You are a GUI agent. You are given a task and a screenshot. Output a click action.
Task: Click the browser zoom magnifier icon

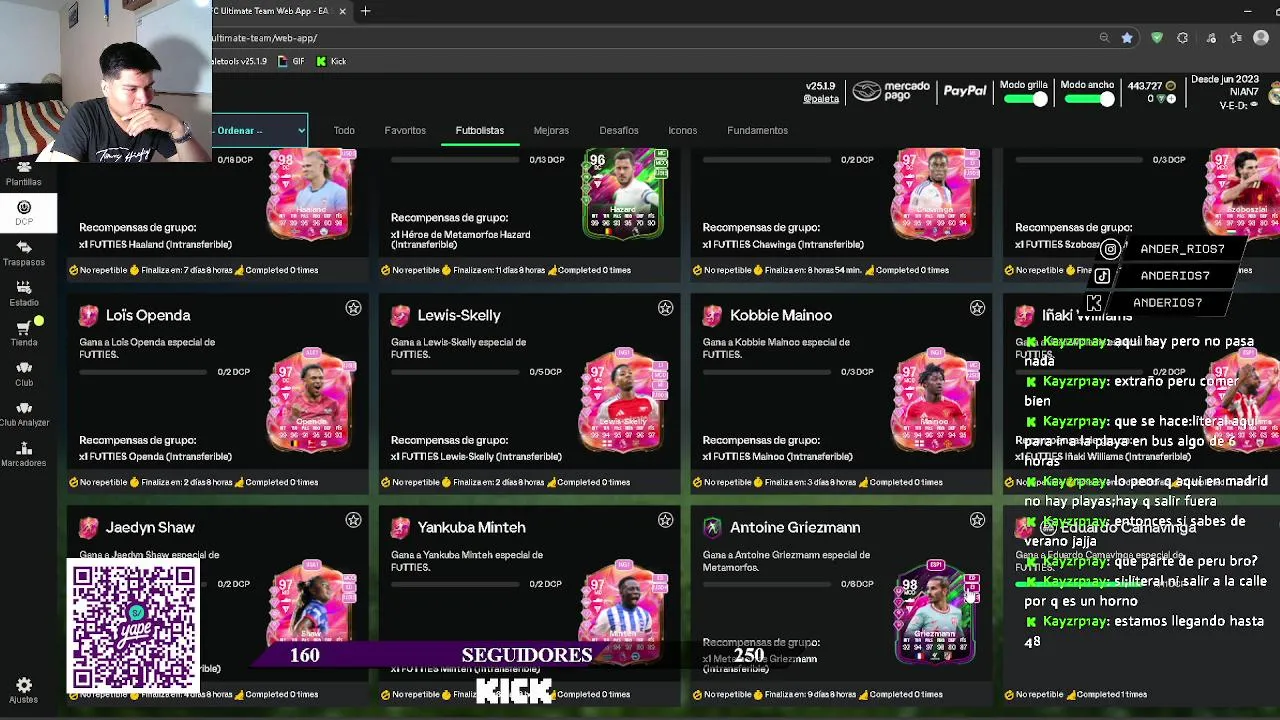[1104, 38]
